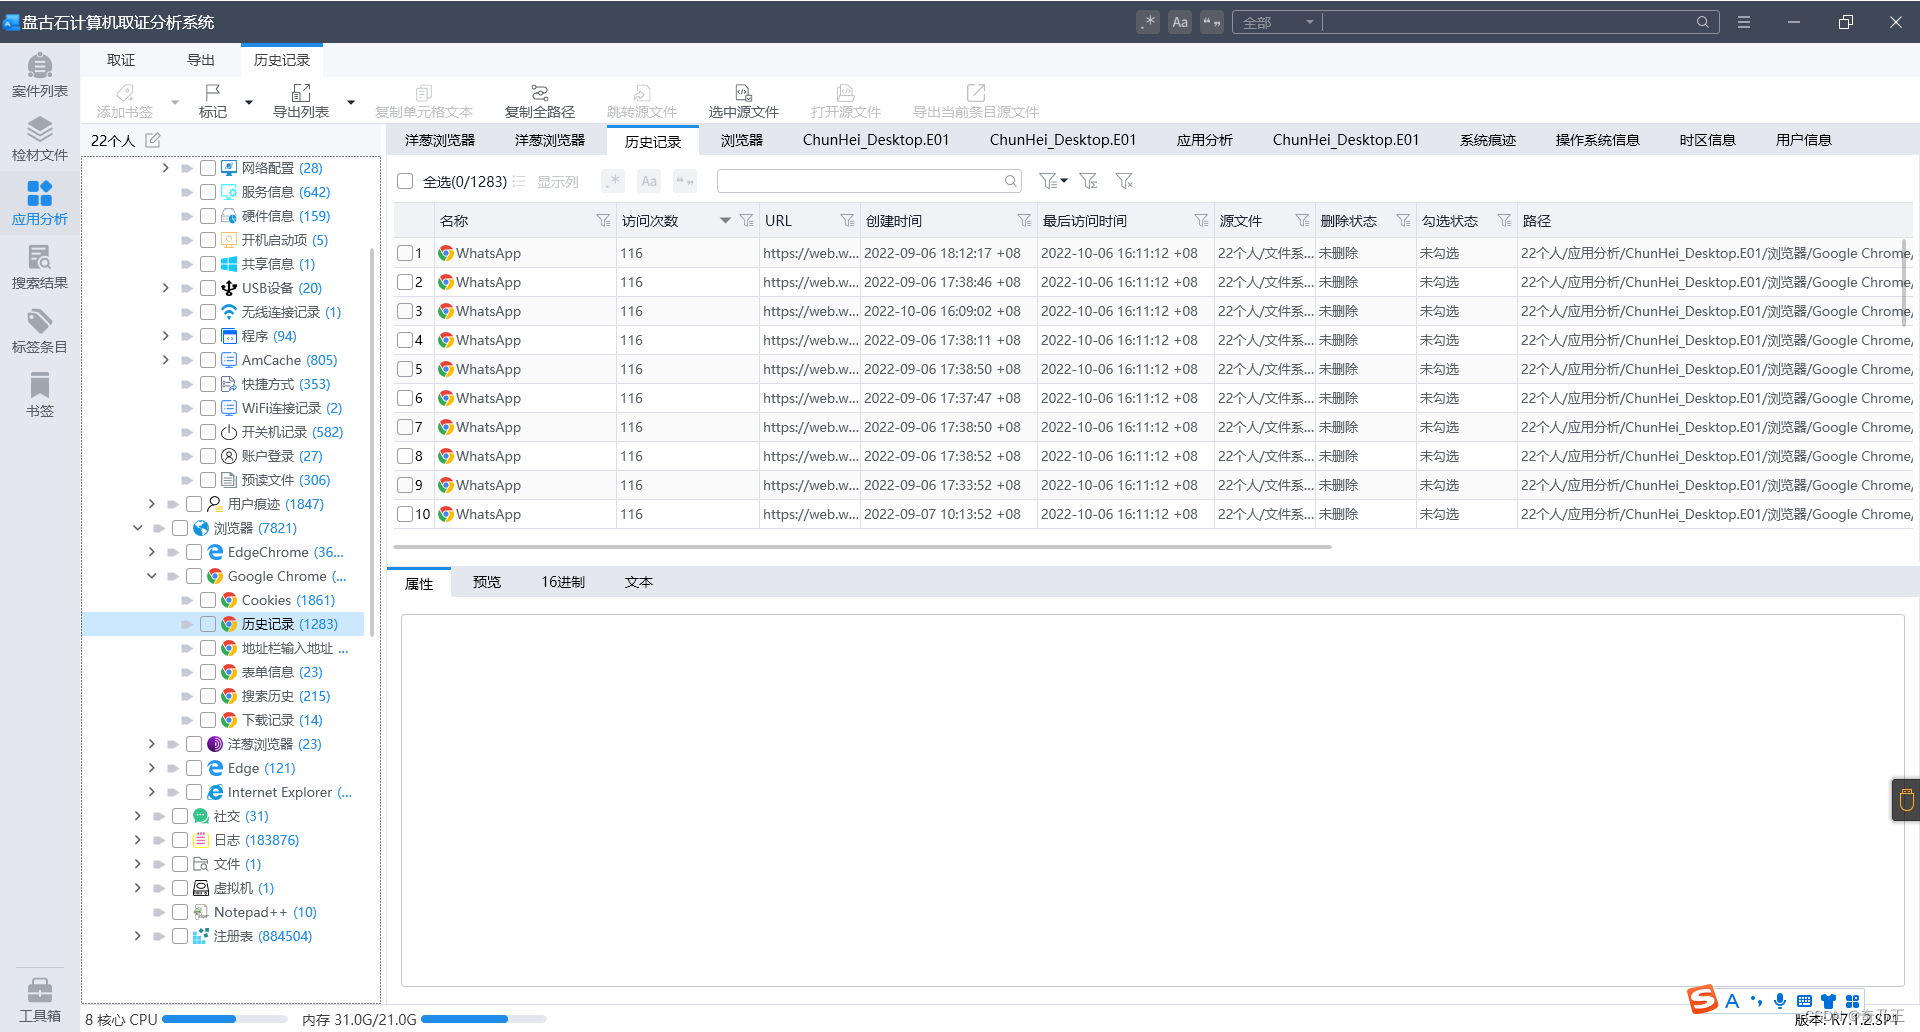
Task: Click the 显示列 button
Action: pyautogui.click(x=547, y=181)
